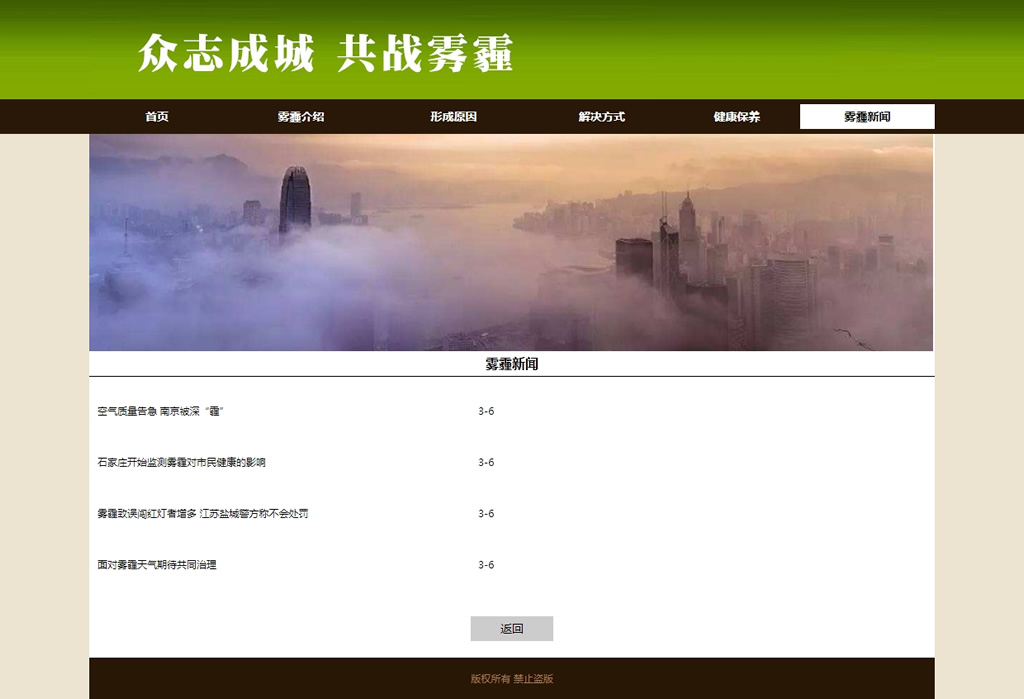Open the 解决方式 navigation item

[601, 117]
